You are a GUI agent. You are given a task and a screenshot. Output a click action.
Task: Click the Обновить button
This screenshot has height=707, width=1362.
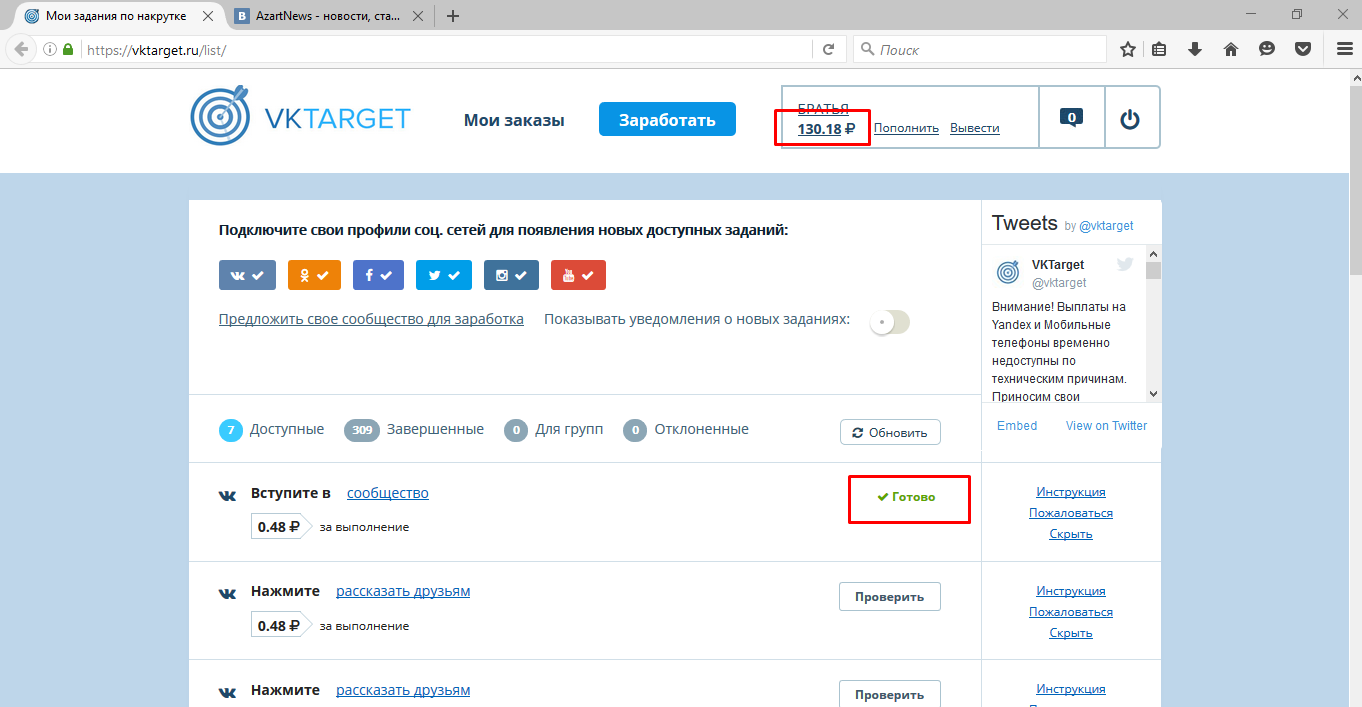click(x=890, y=433)
